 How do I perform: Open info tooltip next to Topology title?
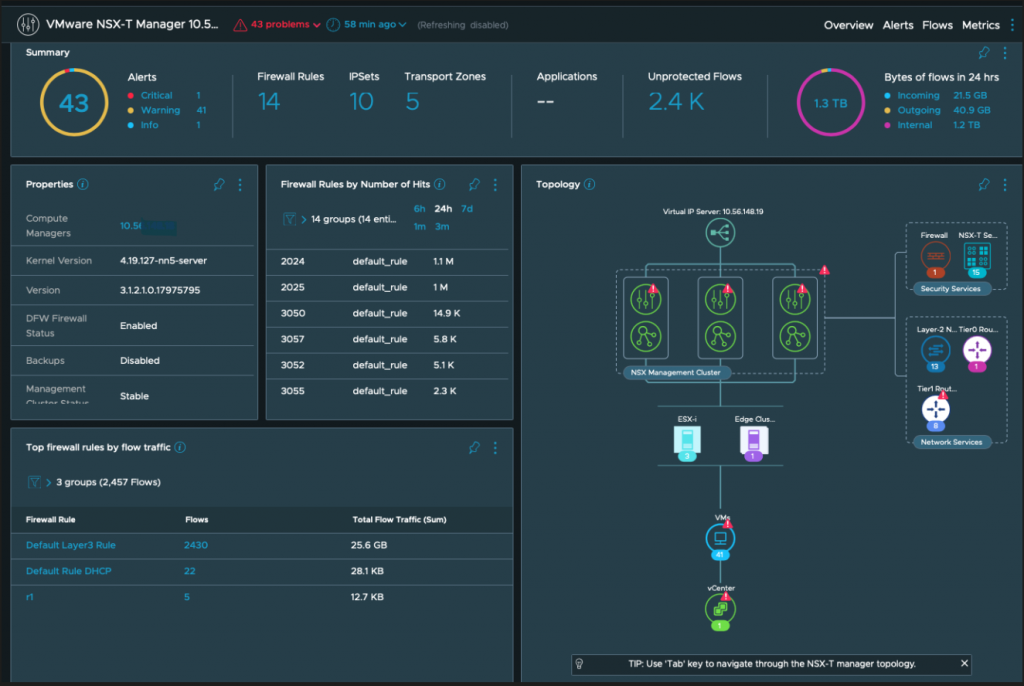[590, 184]
